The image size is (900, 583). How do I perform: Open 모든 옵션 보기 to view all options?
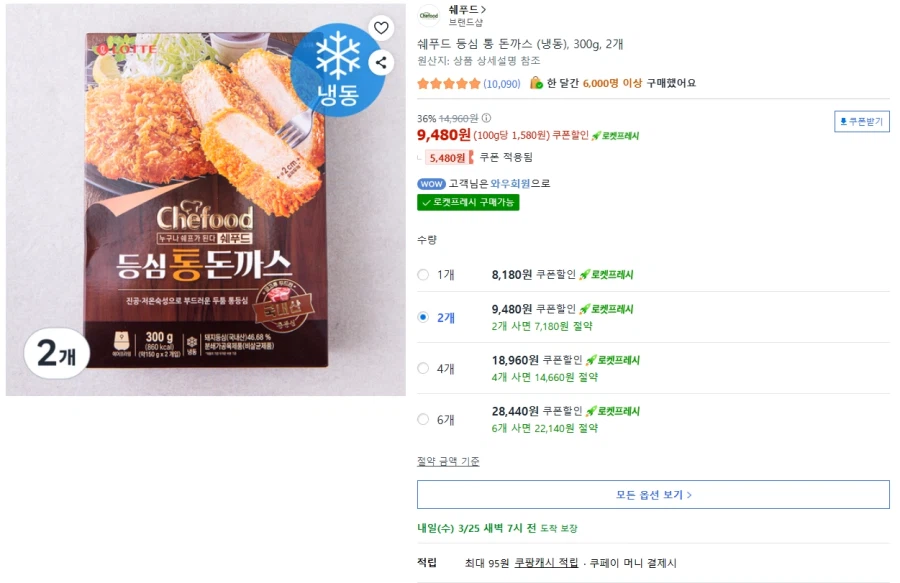657,493
